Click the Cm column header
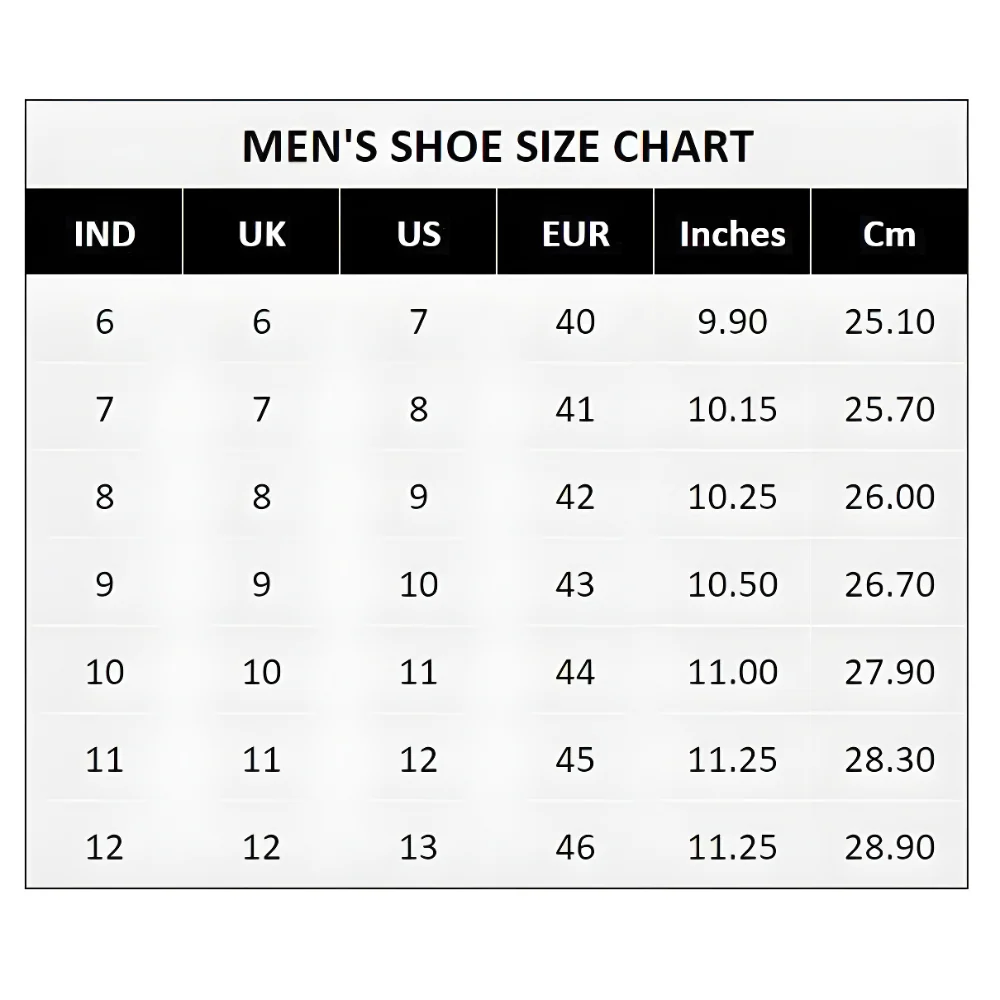 (889, 234)
